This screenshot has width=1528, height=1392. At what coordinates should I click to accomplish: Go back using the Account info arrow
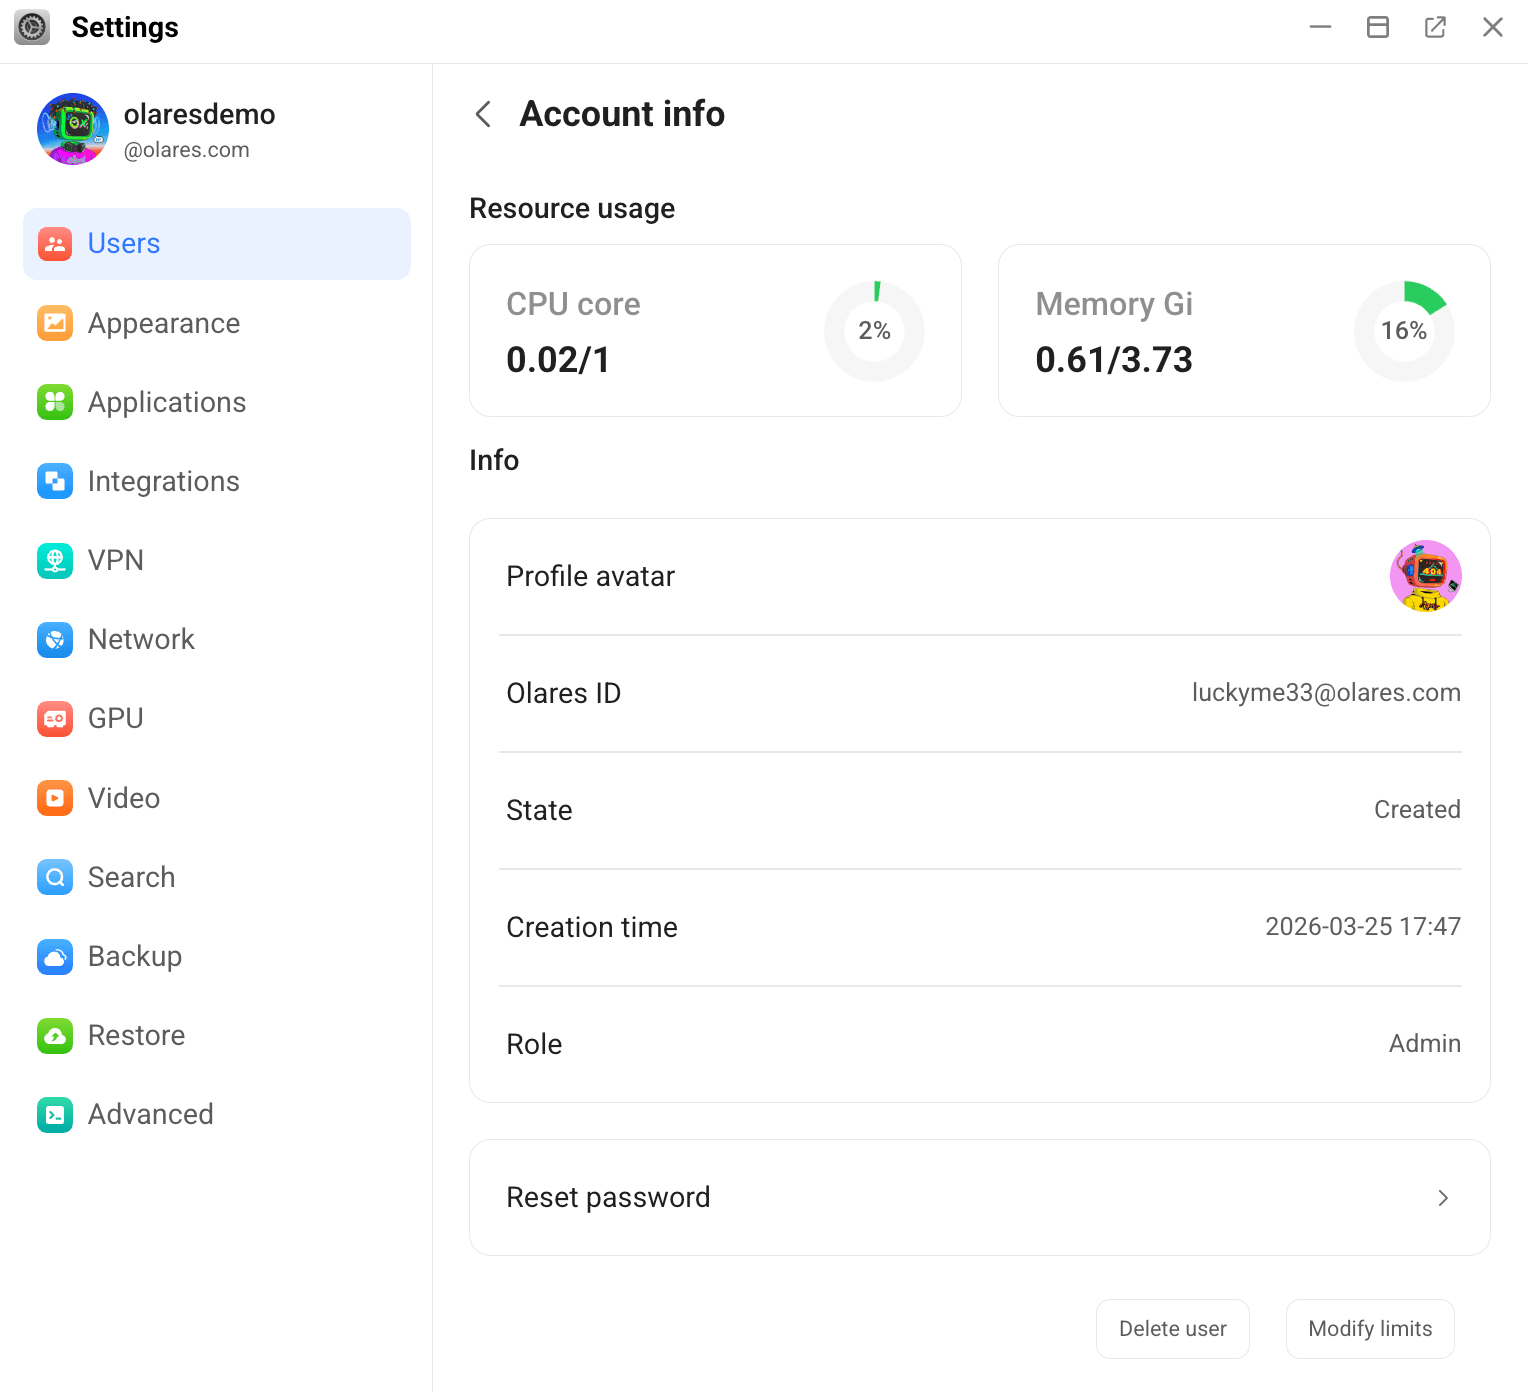click(x=483, y=114)
